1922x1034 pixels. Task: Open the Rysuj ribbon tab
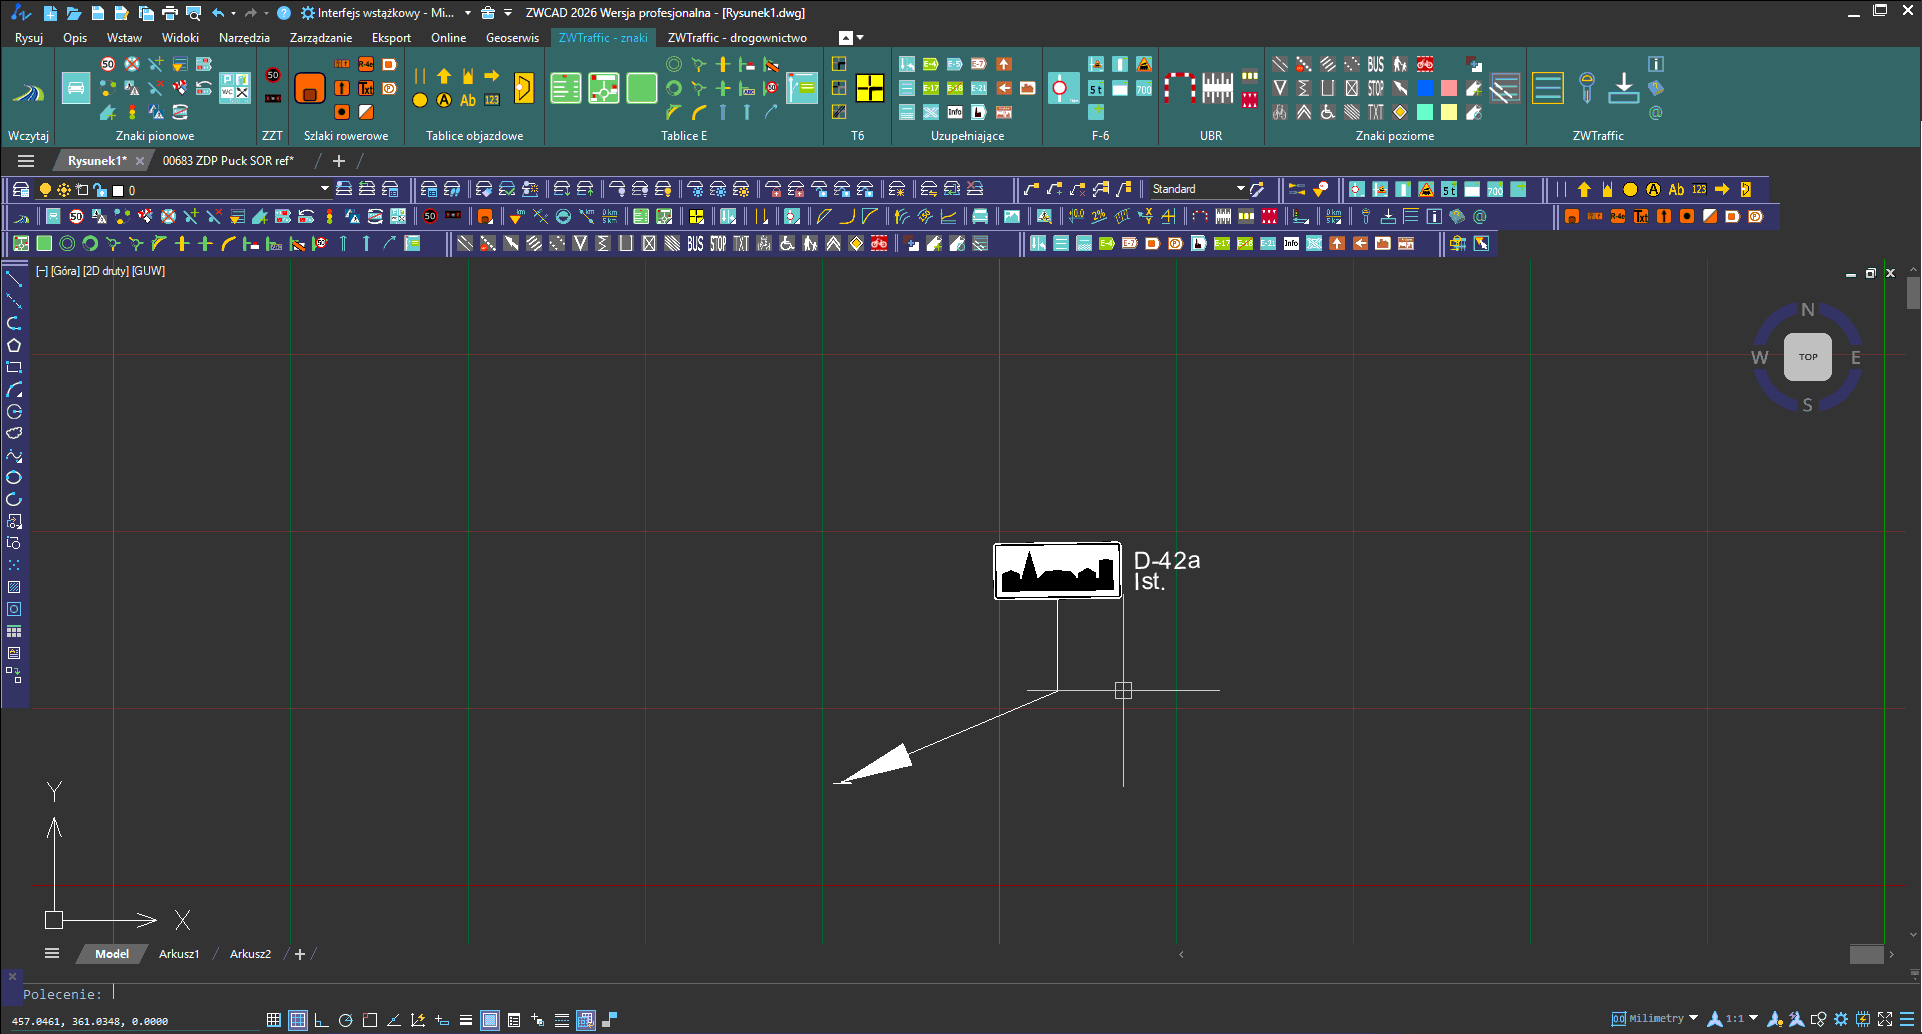pyautogui.click(x=29, y=38)
